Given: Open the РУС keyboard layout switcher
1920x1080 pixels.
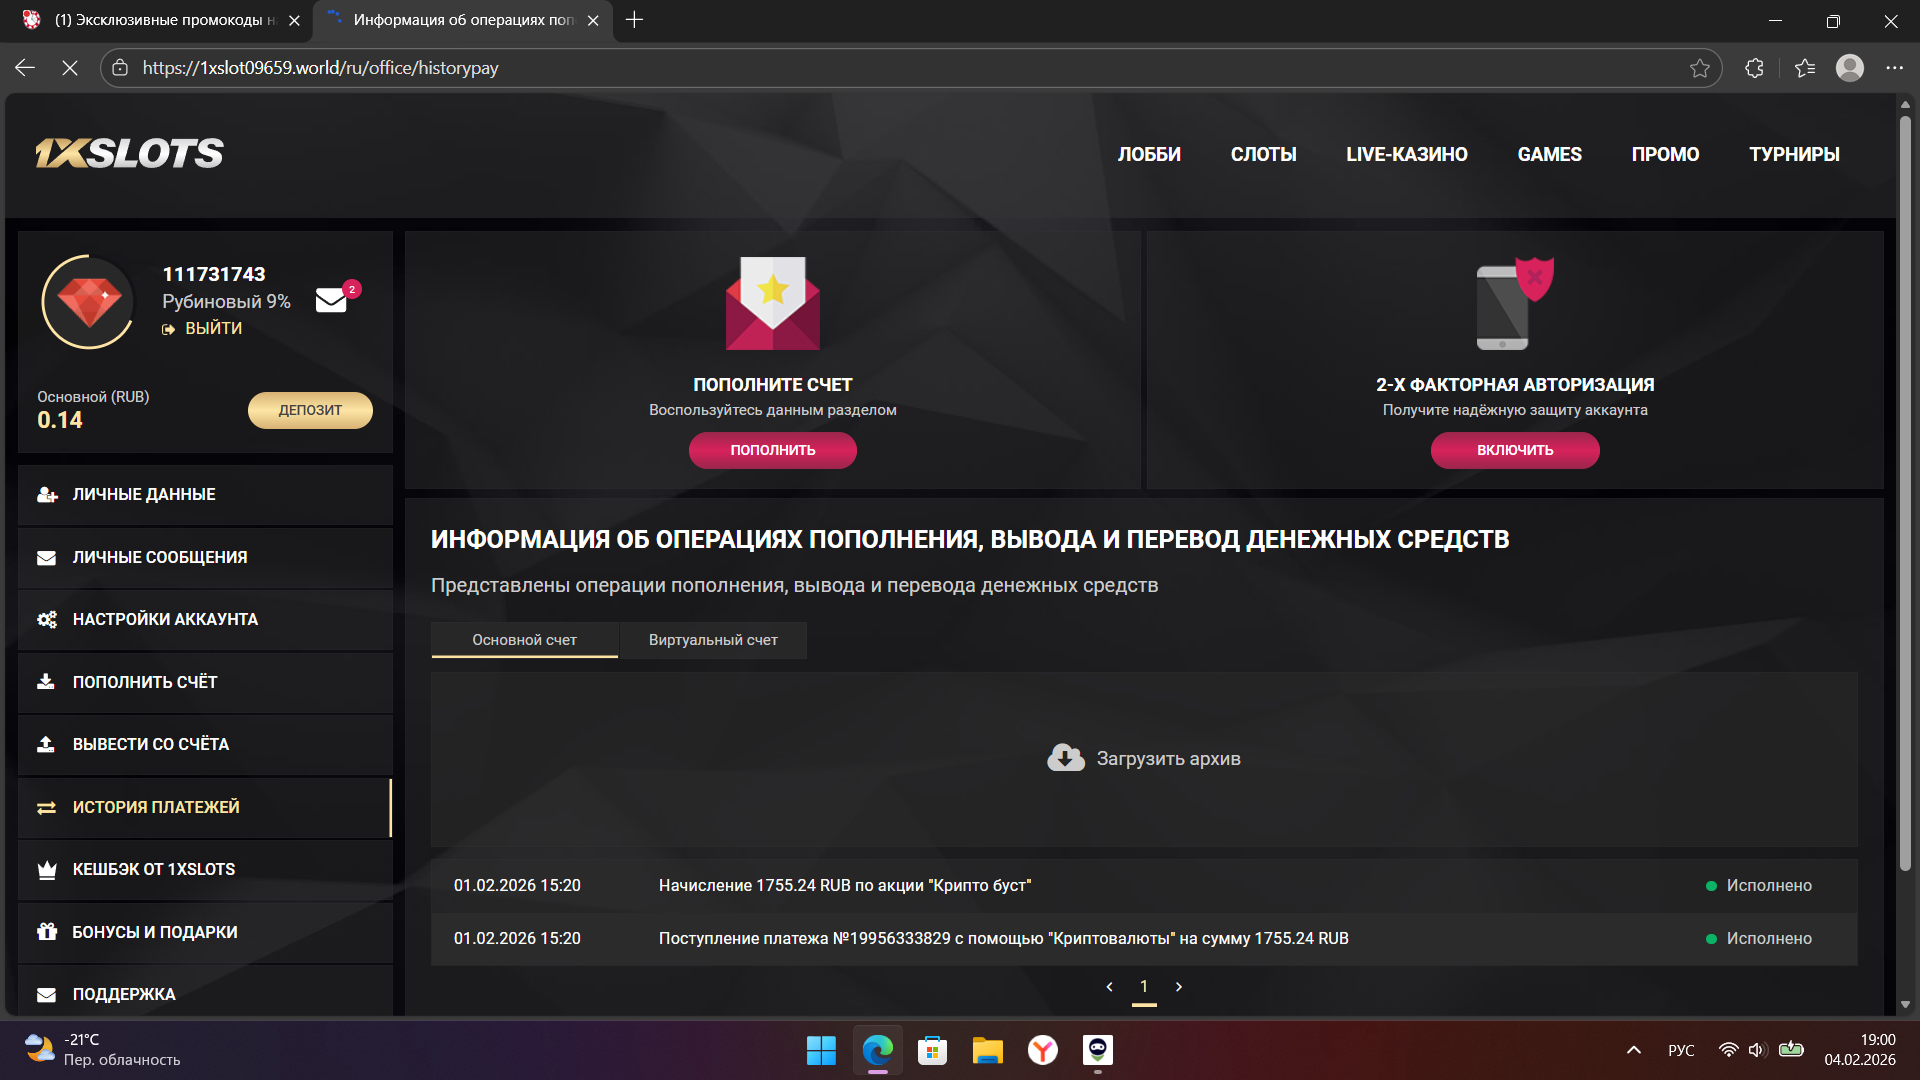Looking at the screenshot, I should pyautogui.click(x=1681, y=1051).
